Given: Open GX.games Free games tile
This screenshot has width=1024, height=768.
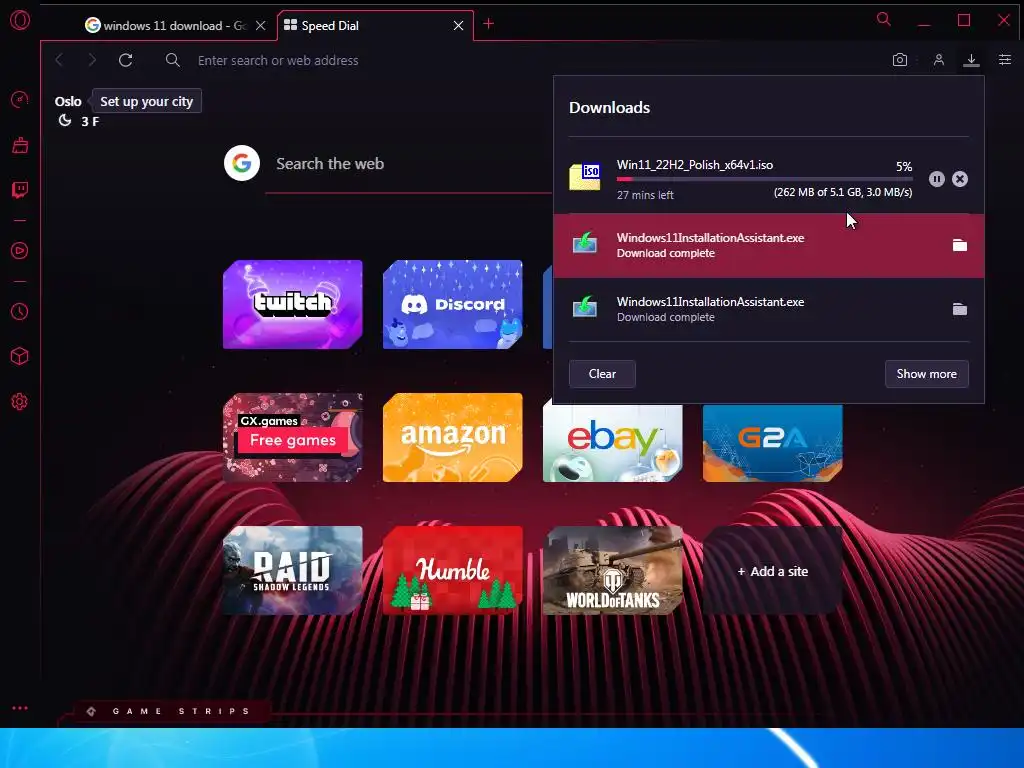Looking at the screenshot, I should 293,438.
